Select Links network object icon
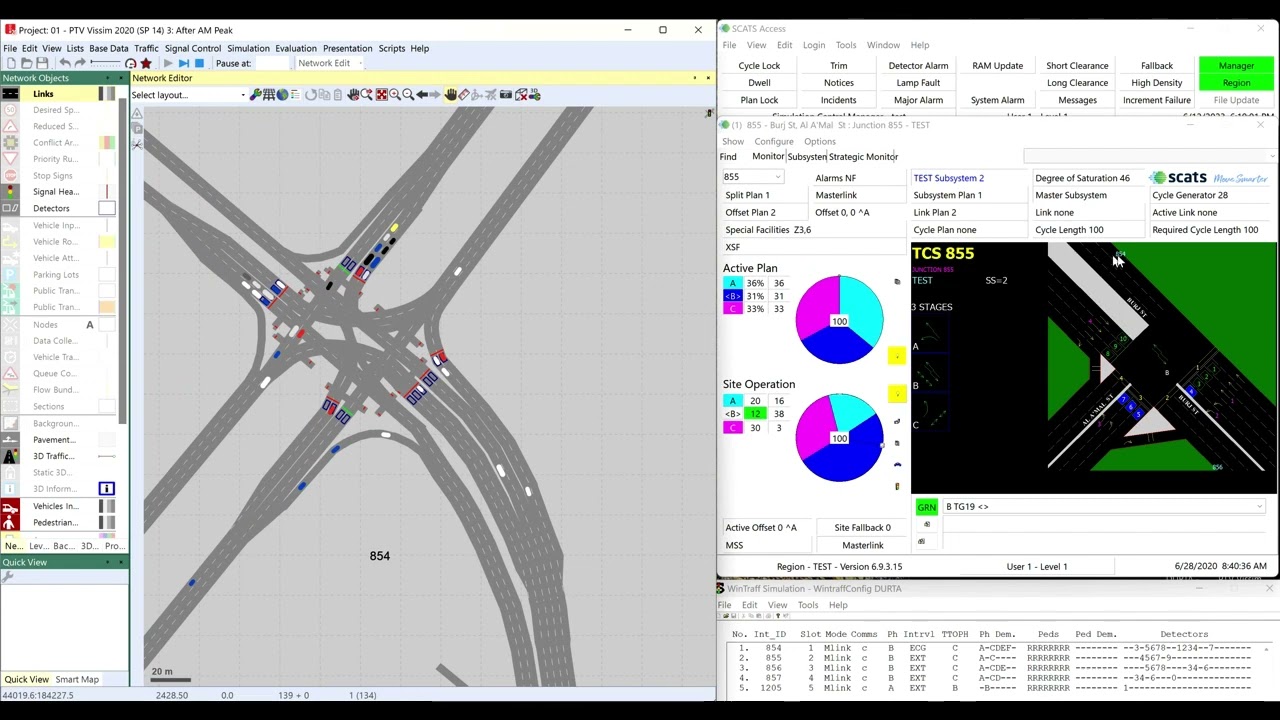Image resolution: width=1280 pixels, height=720 pixels. [x=10, y=94]
